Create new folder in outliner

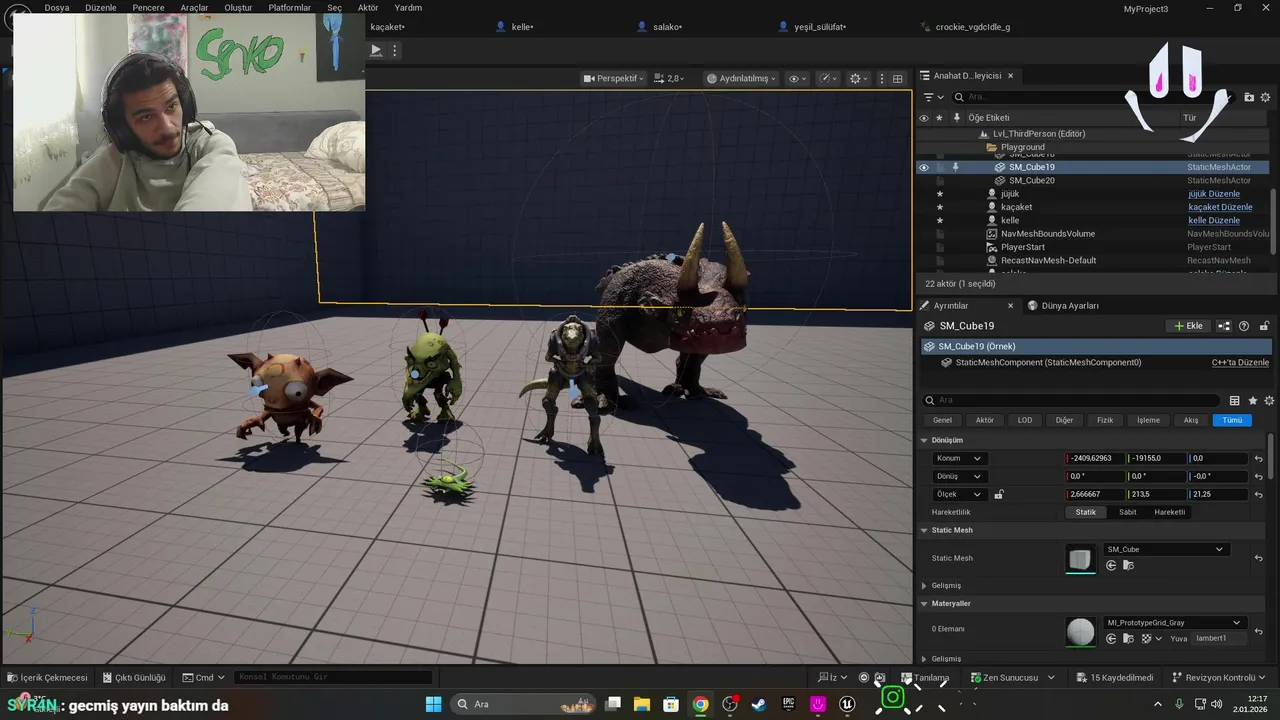tap(1249, 97)
